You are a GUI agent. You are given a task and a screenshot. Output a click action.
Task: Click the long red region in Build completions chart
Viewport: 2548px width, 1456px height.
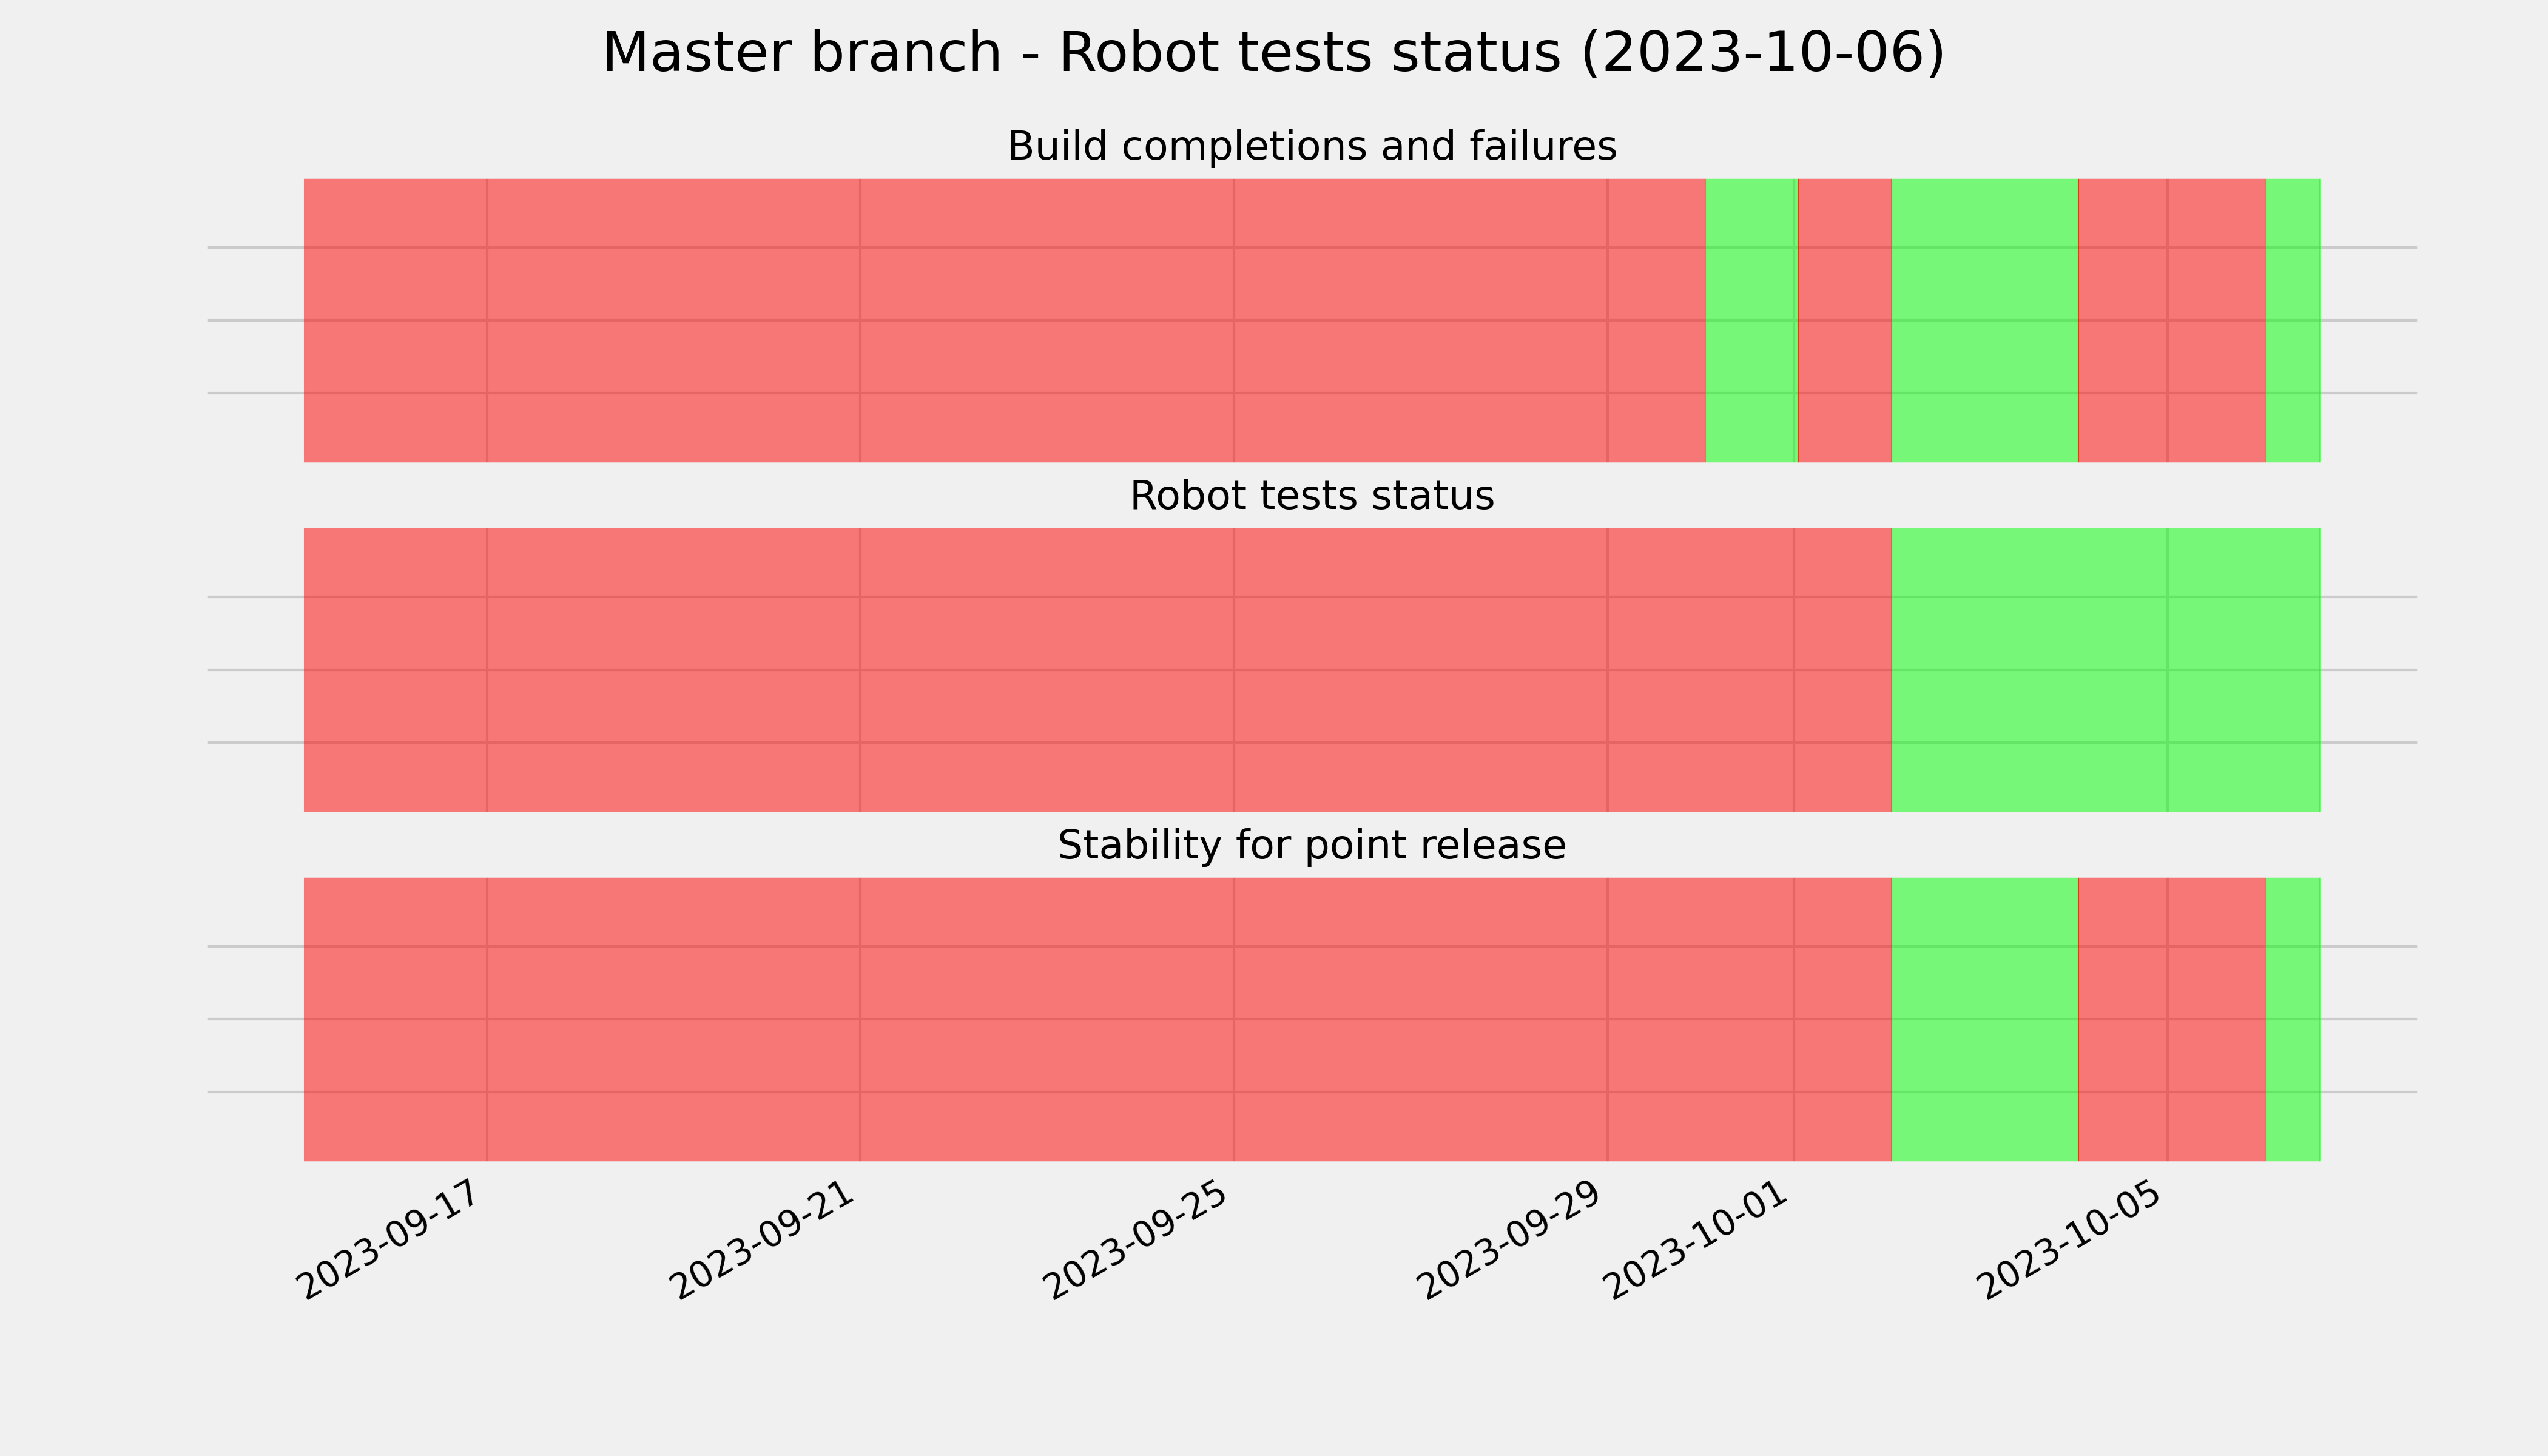1004,320
